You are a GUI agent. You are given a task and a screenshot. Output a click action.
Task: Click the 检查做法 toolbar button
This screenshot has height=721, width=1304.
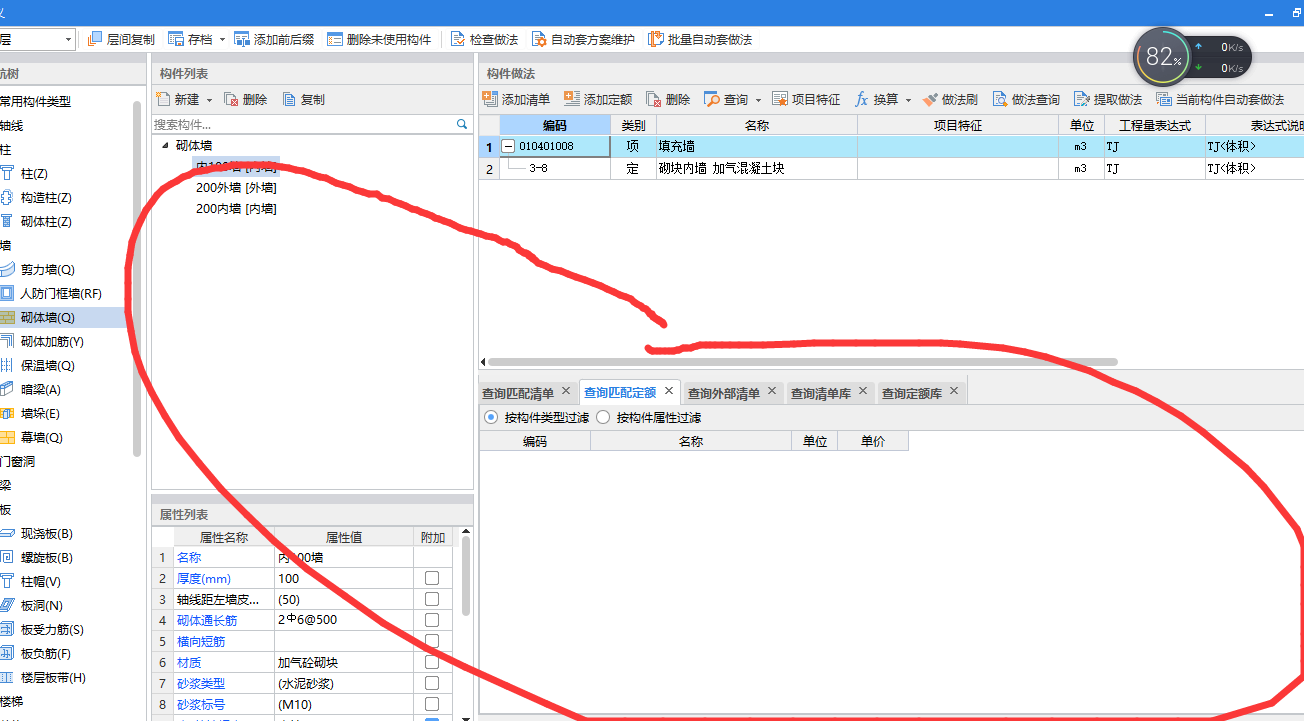(484, 39)
